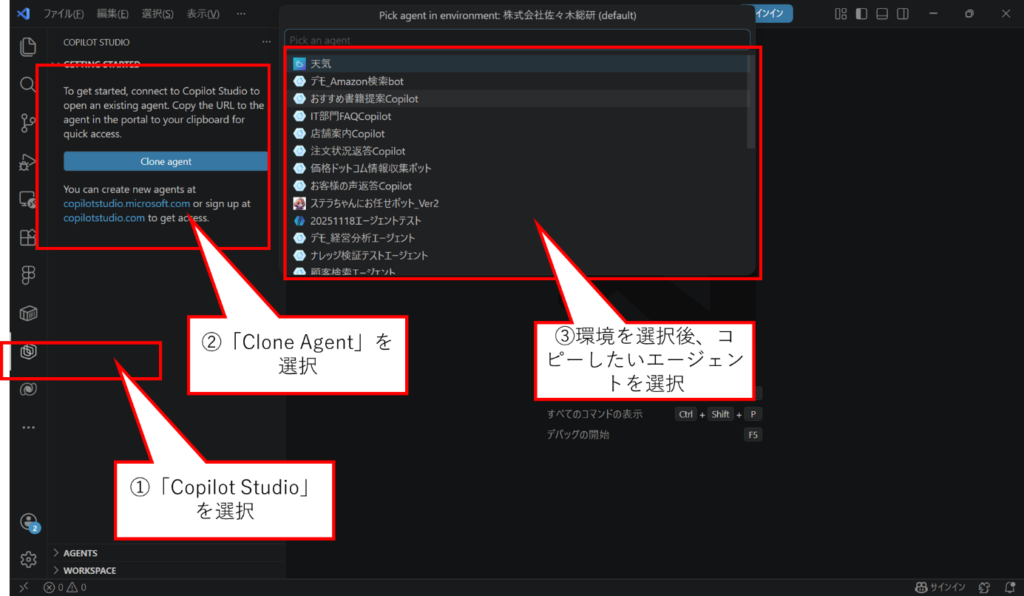Toggle the secondary side bar layout button
Screen dimensions: 1024x596
[904, 14]
